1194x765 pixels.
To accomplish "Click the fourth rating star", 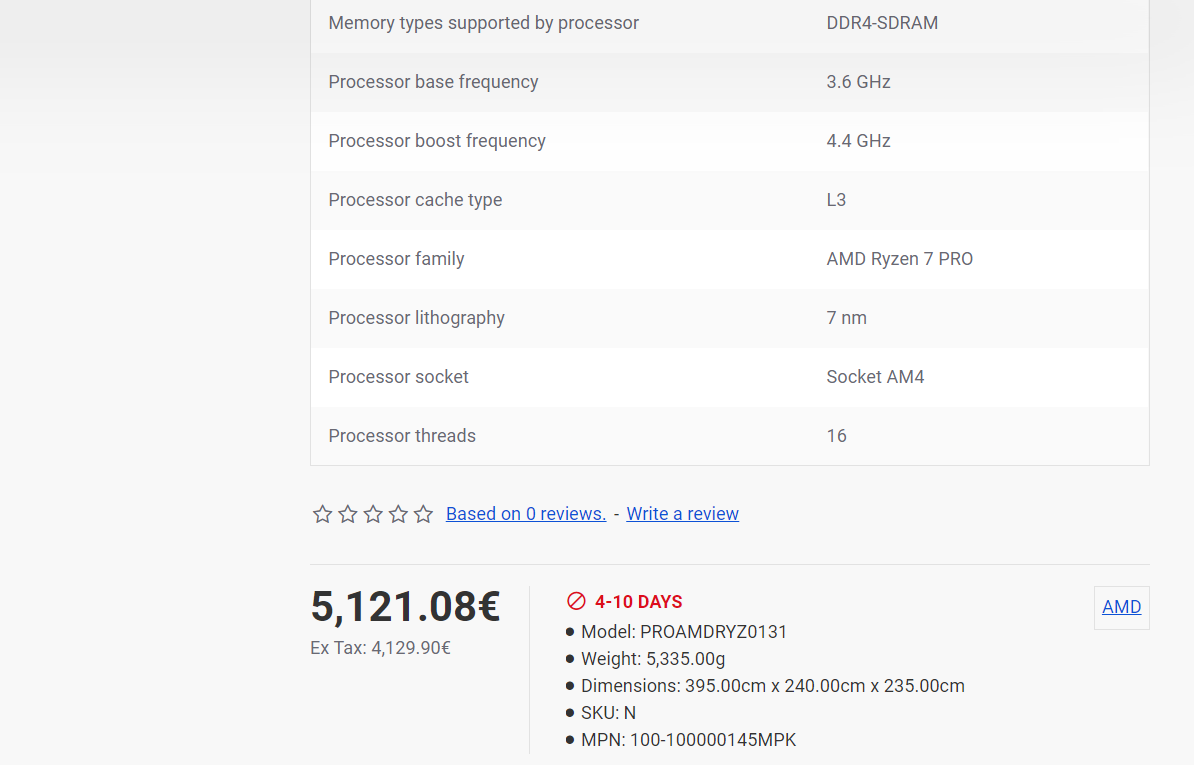I will (397, 515).
